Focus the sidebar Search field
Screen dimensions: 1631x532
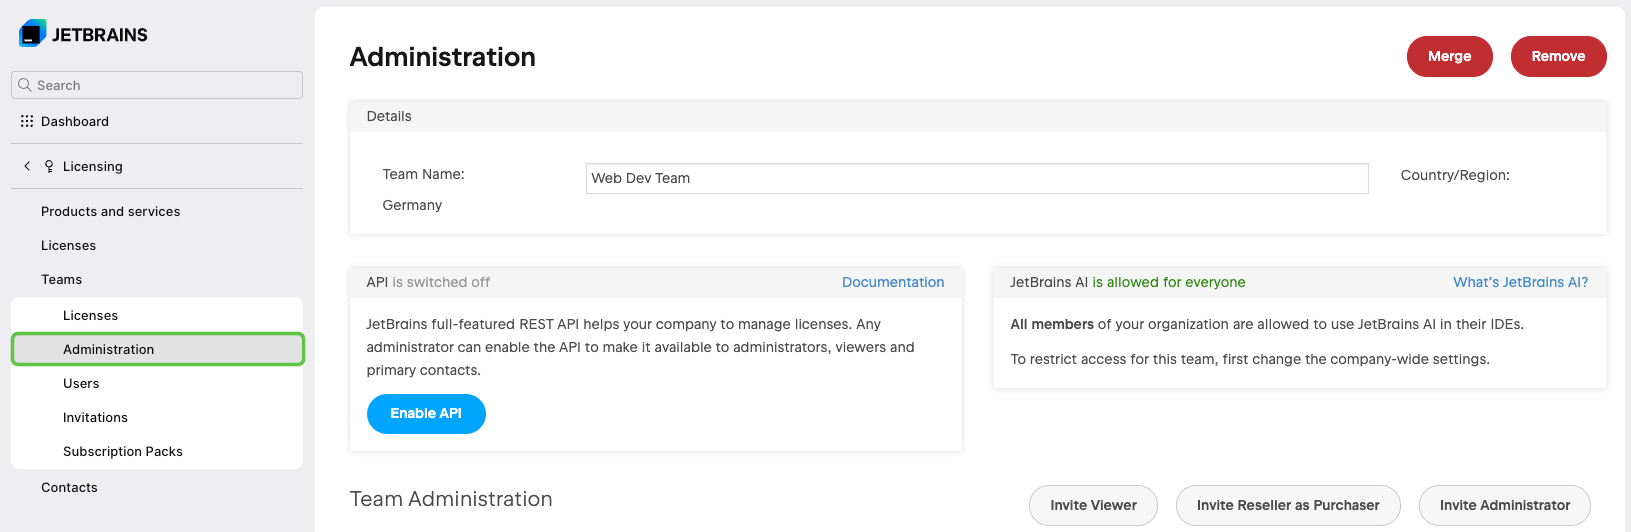[x=157, y=85]
